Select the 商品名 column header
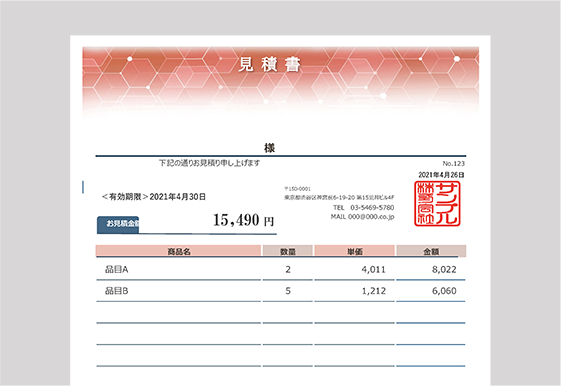This screenshot has height=386, width=561. [178, 251]
